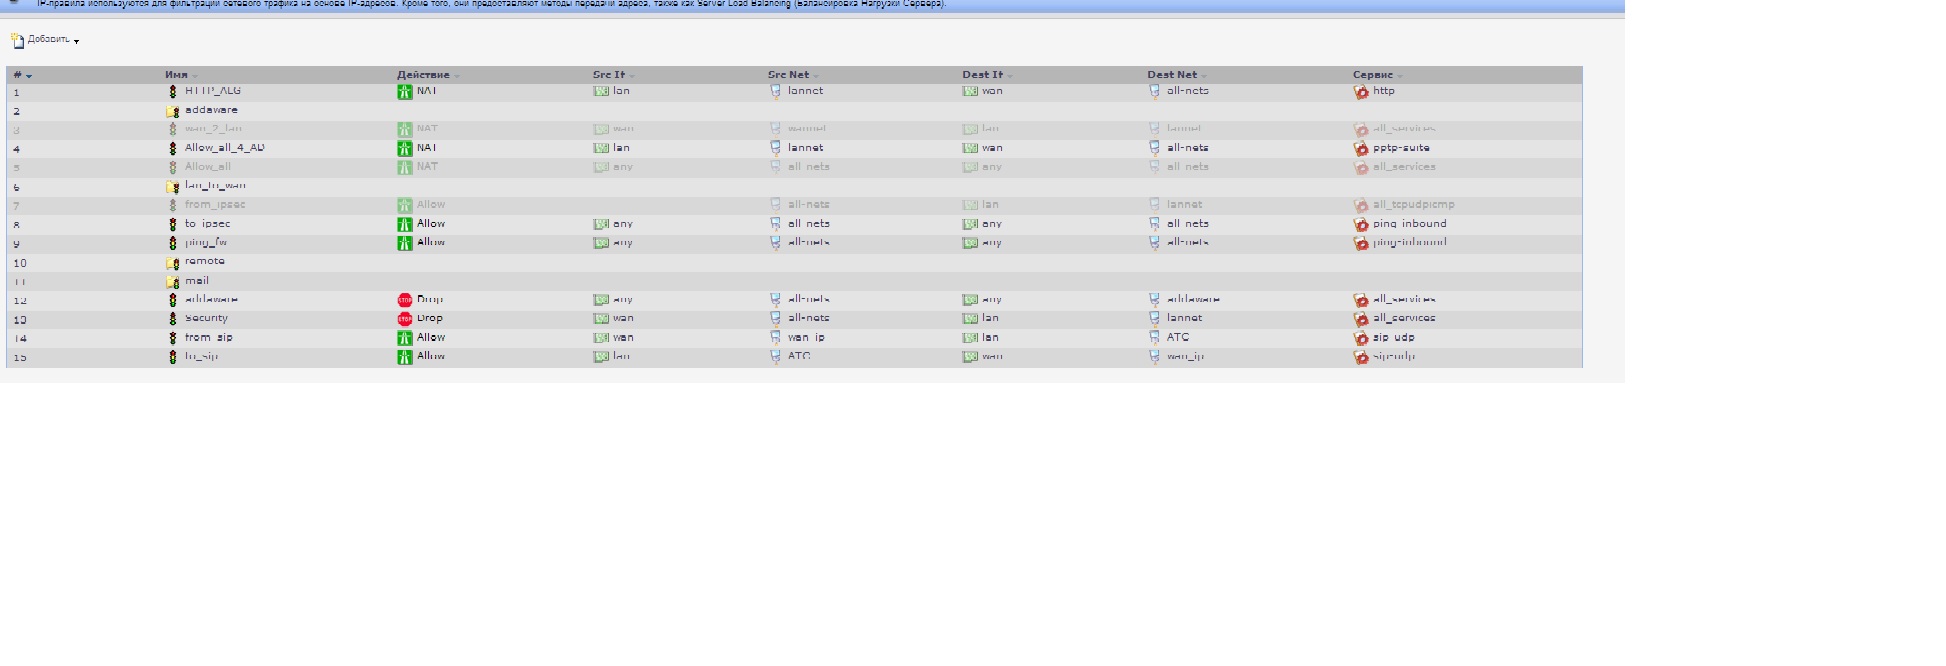The image size is (1946, 666).
Task: Click the mail folder icon
Action: pyautogui.click(x=172, y=282)
